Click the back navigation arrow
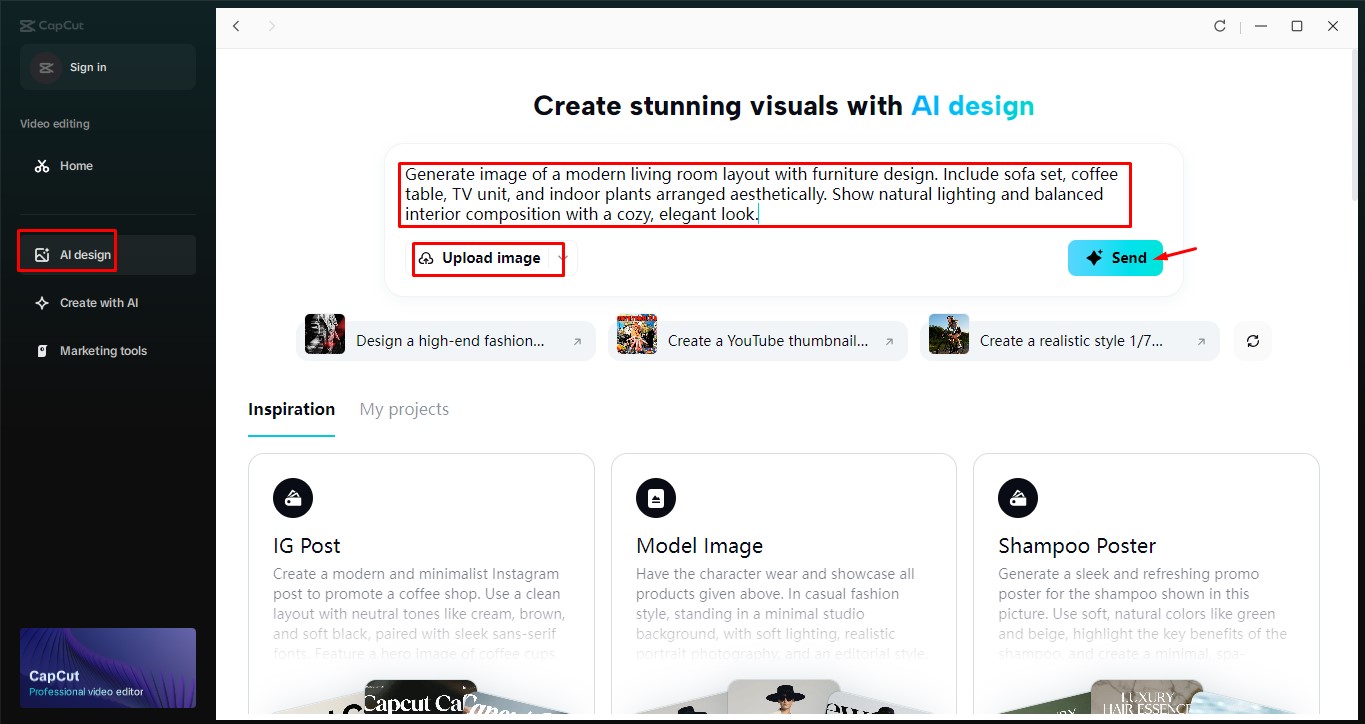 coord(236,26)
